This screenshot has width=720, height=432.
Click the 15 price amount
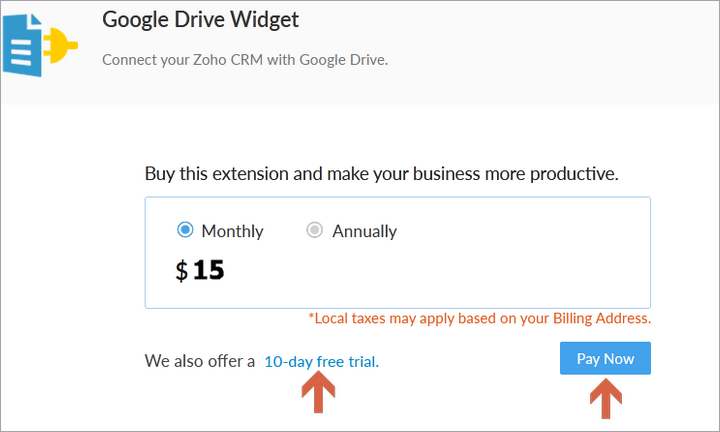[x=208, y=269]
